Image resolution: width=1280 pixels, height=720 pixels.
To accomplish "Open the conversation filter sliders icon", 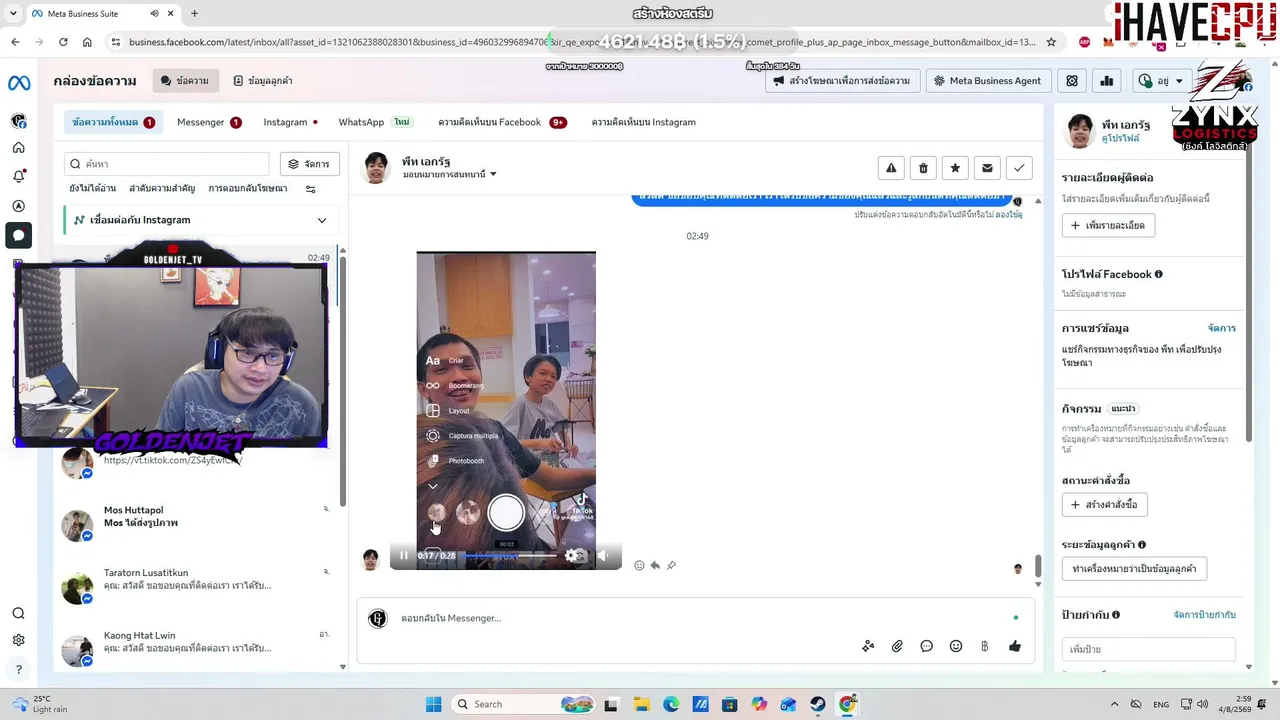I will pyautogui.click(x=310, y=189).
